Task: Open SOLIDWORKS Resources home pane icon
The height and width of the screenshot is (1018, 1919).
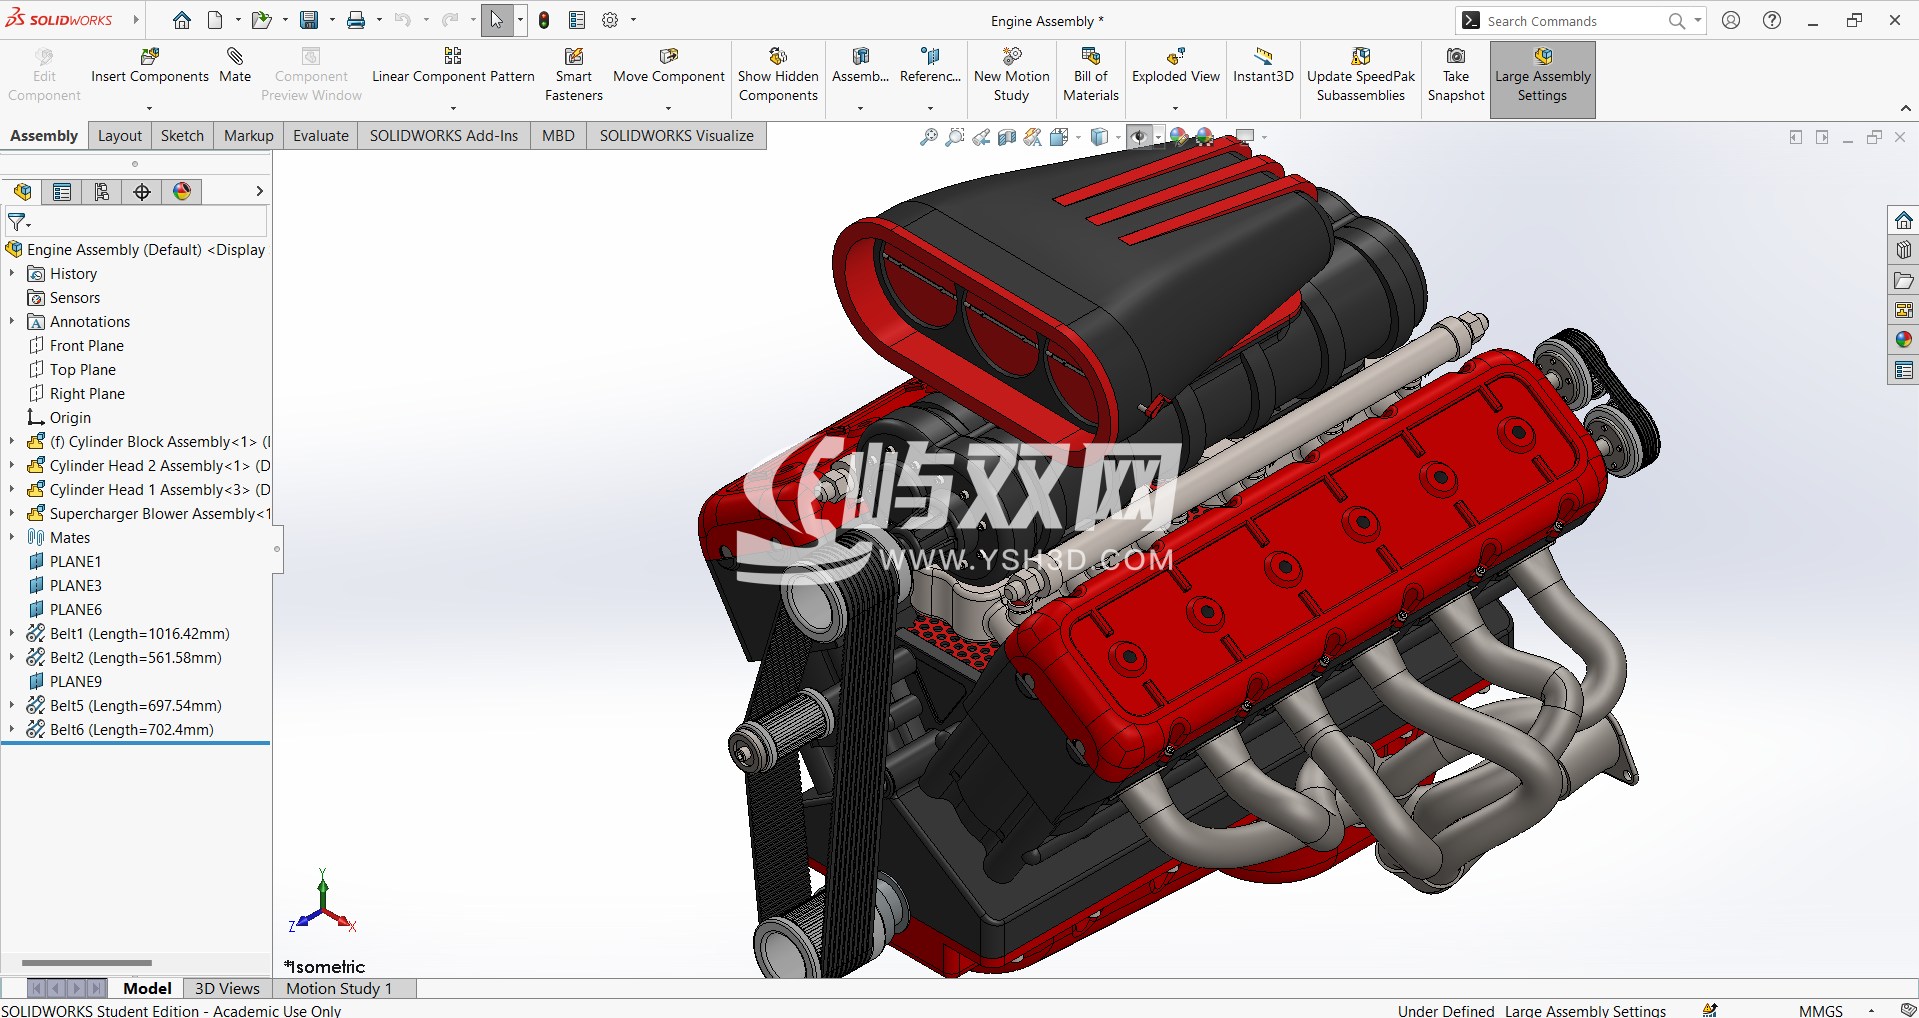Action: pos(1904,220)
